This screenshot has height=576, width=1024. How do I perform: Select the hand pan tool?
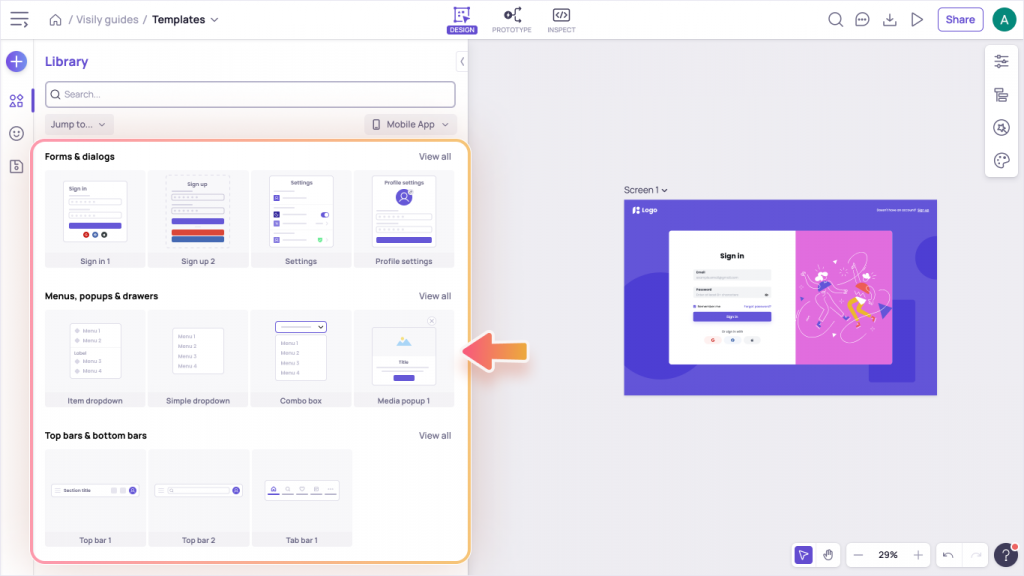828,554
